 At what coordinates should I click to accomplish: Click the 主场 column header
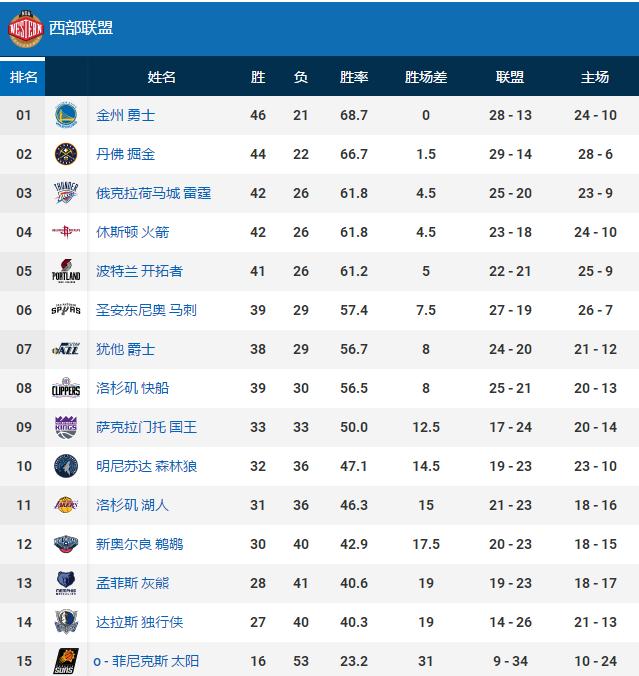[595, 77]
